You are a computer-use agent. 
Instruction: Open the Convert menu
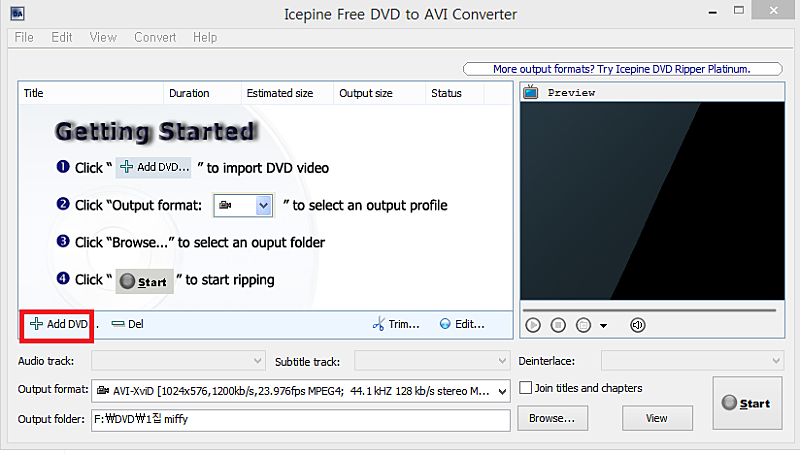pyautogui.click(x=155, y=37)
